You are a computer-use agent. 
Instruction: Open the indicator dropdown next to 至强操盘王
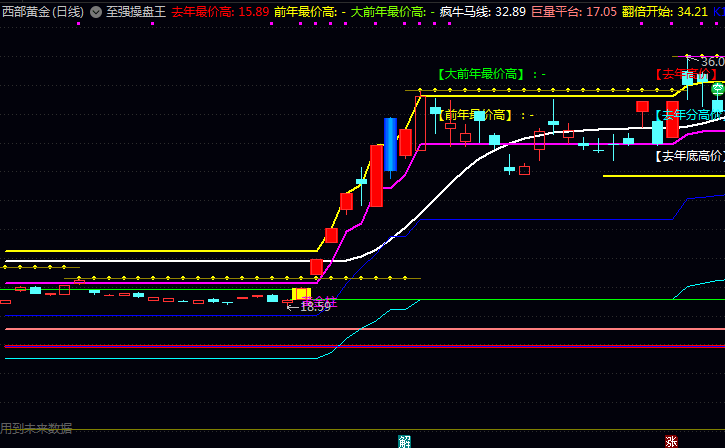point(96,12)
